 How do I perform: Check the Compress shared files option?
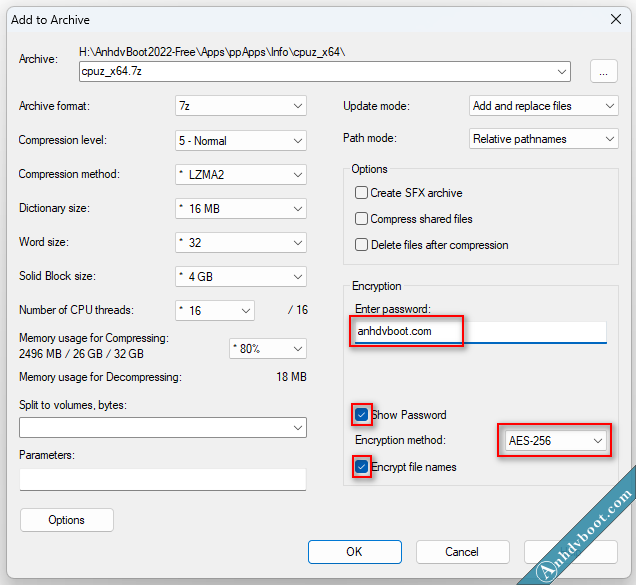coord(362,219)
